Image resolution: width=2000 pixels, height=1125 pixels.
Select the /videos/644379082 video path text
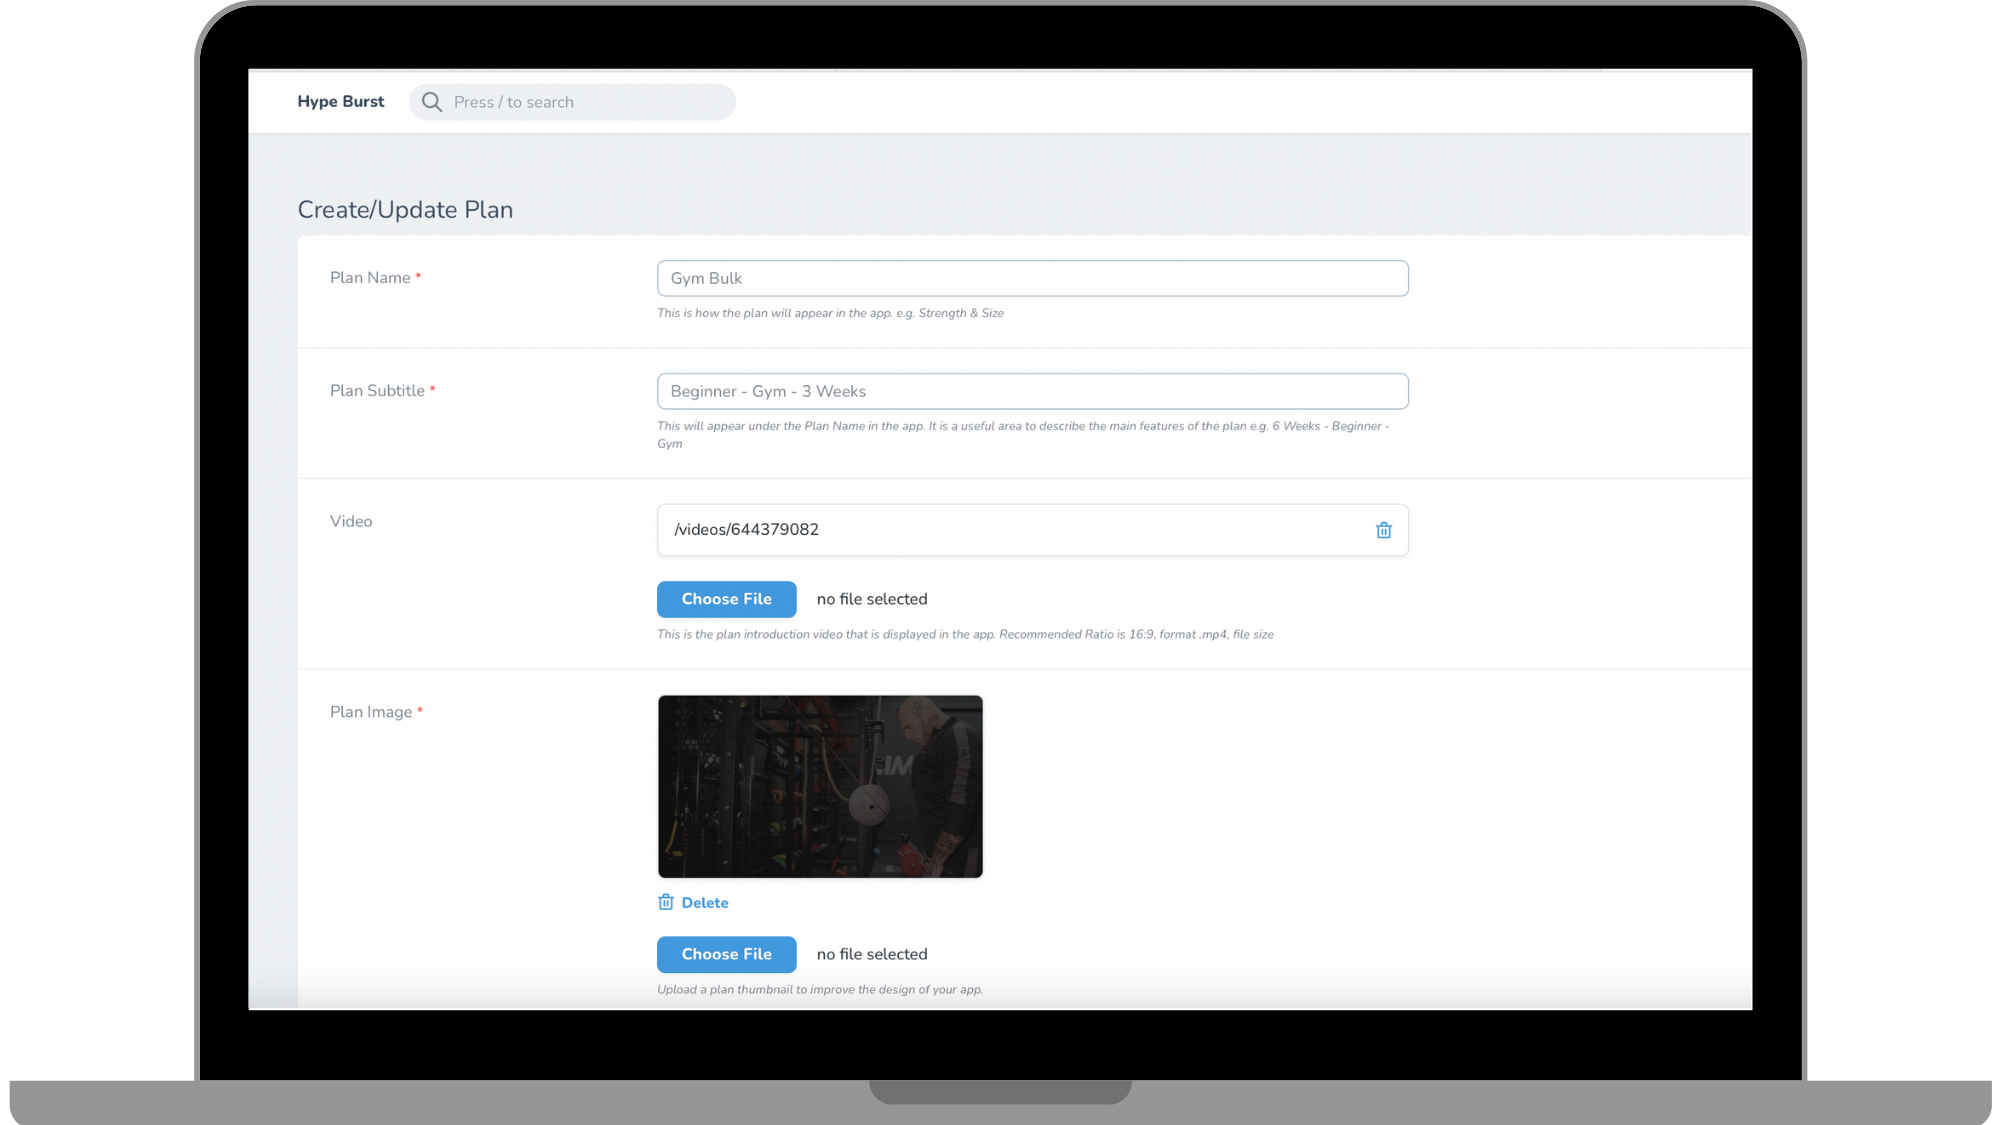coord(746,530)
